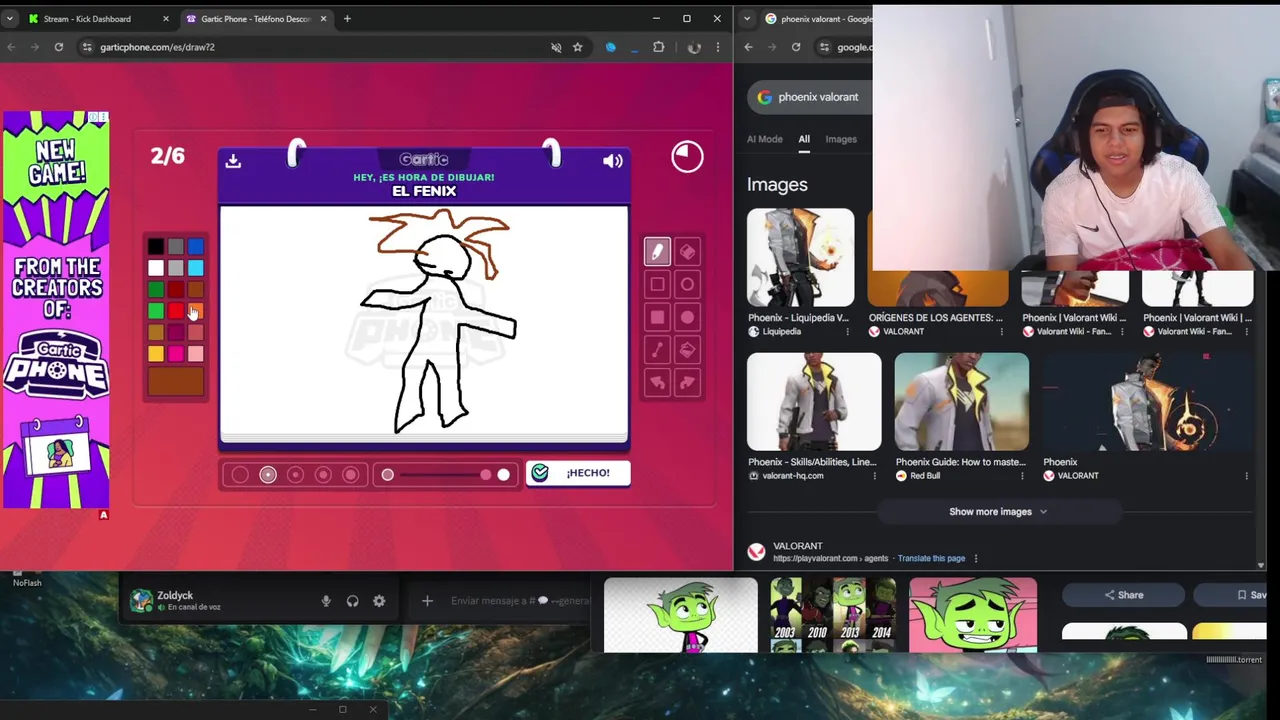The height and width of the screenshot is (720, 1280).
Task: Choose the empty ellipse shape tool
Action: click(x=687, y=285)
